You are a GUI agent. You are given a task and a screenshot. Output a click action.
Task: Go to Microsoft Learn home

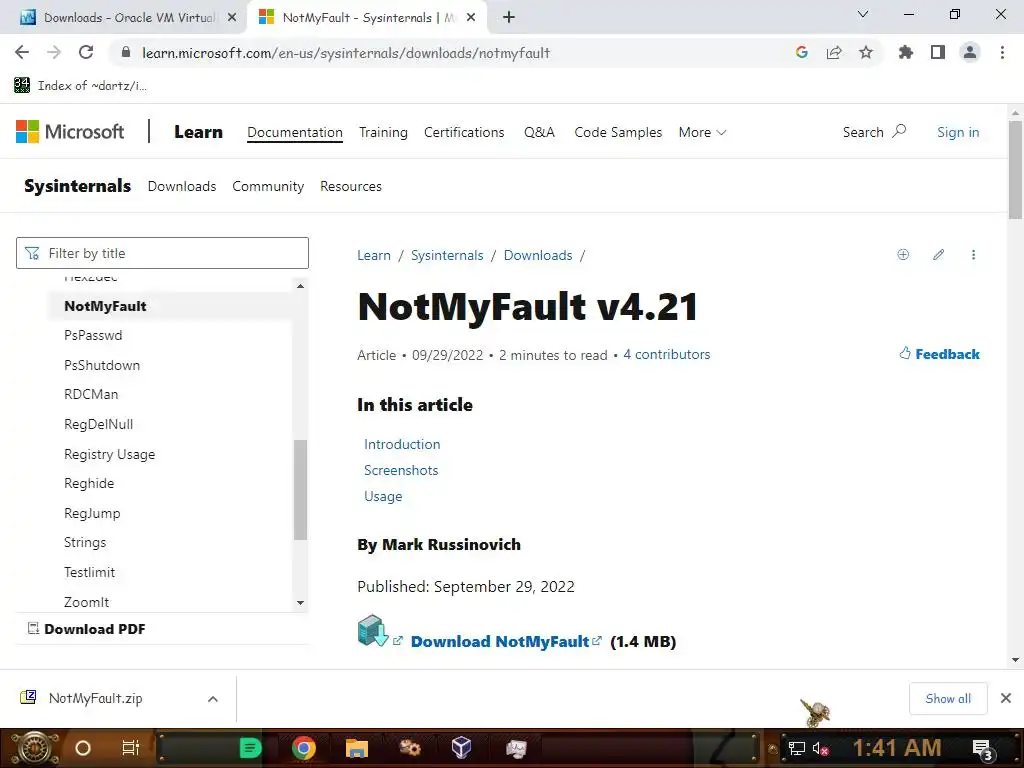click(199, 132)
